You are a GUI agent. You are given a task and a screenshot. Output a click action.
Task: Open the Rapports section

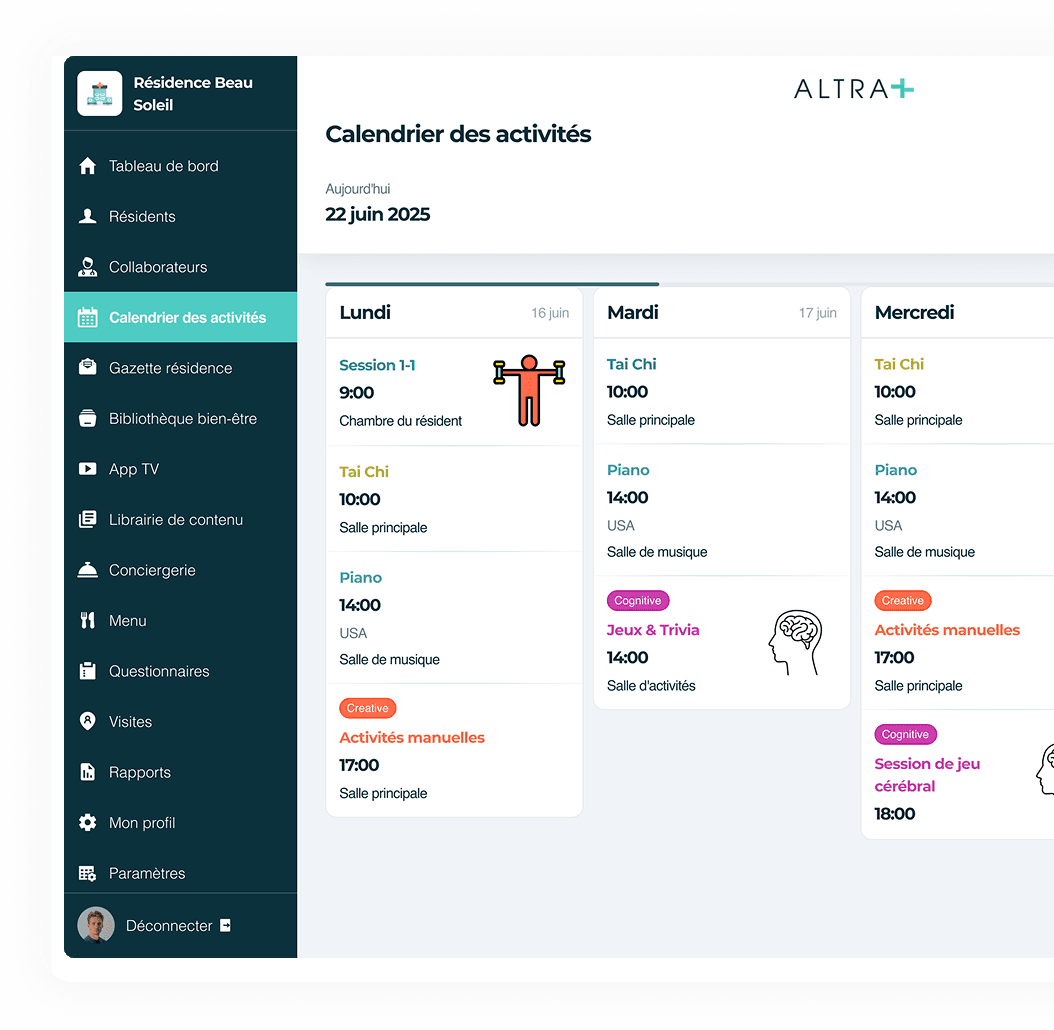pyautogui.click(x=139, y=772)
